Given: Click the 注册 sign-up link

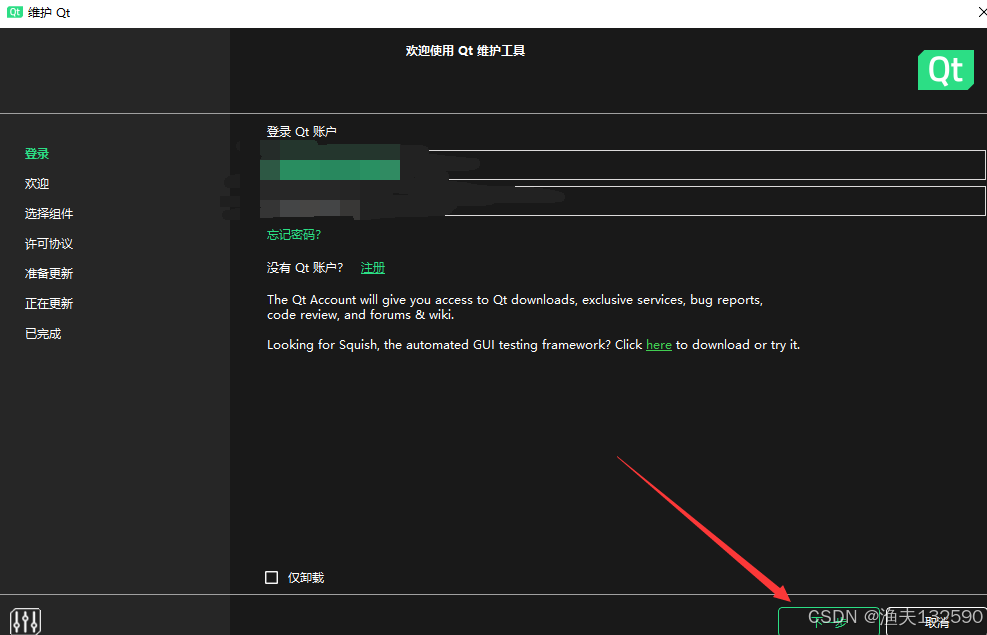Looking at the screenshot, I should 373,268.
